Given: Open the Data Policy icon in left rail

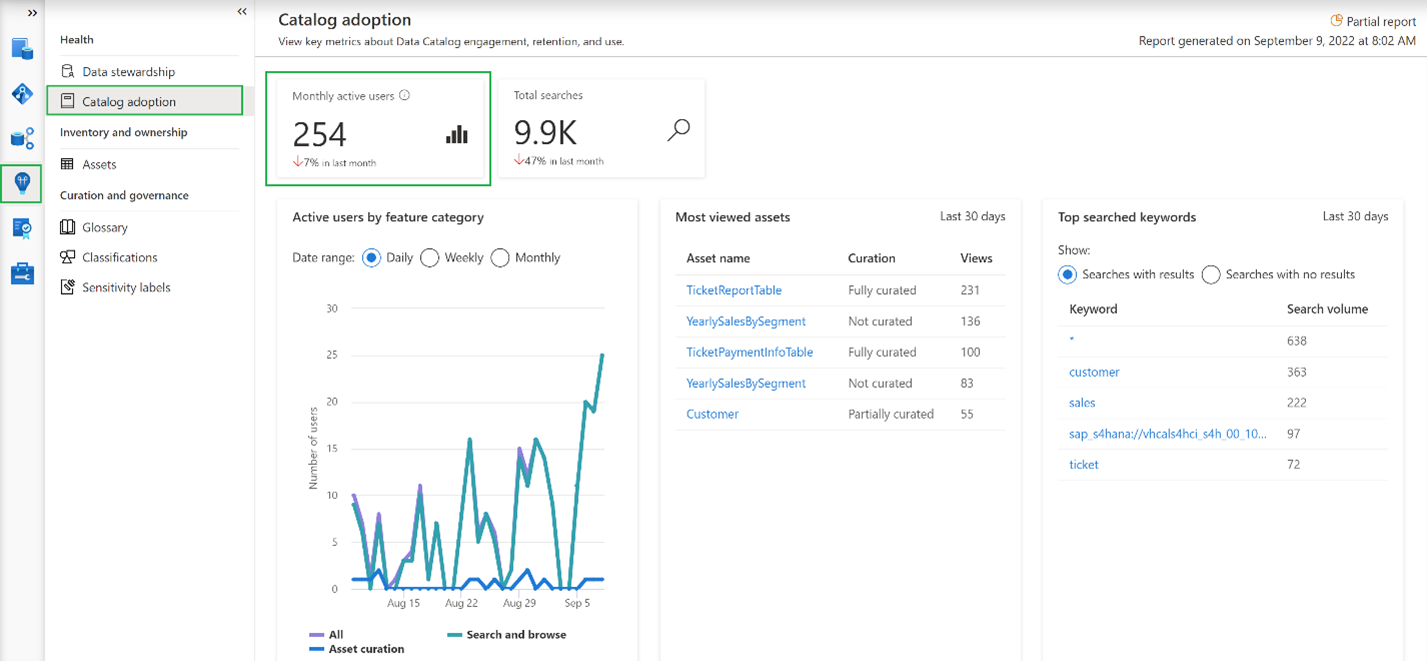Looking at the screenshot, I should pos(22,228).
